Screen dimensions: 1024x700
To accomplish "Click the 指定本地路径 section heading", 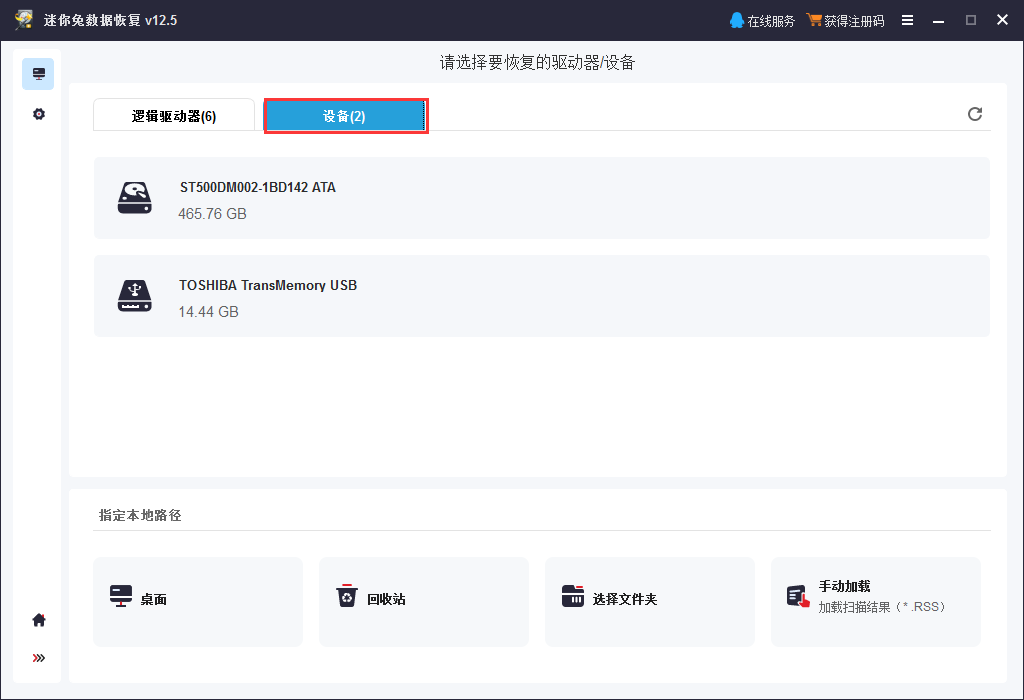I will (x=140, y=515).
